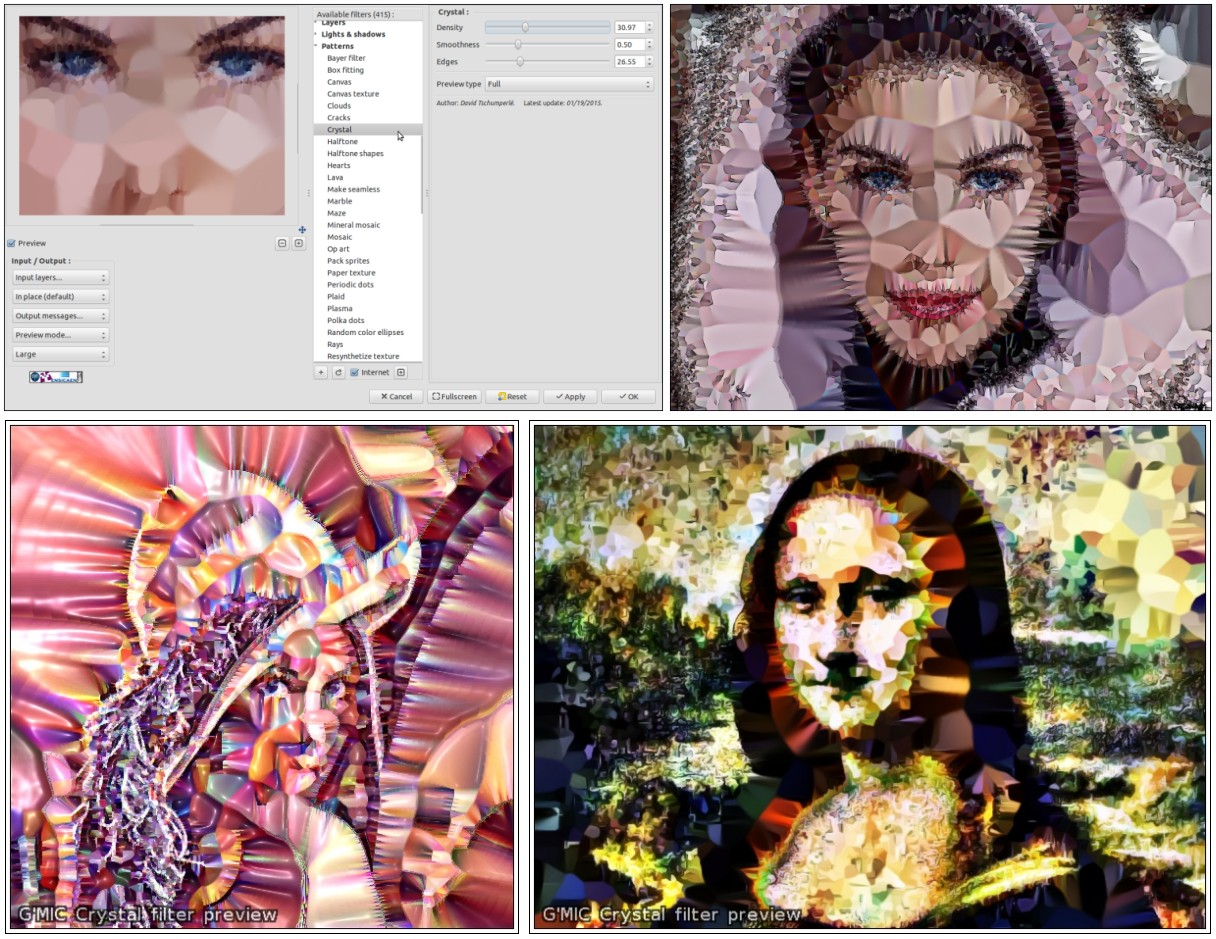Click the expand/collapse icon beside Internet checkbox
This screenshot has height=939, width=1216.
coord(401,372)
